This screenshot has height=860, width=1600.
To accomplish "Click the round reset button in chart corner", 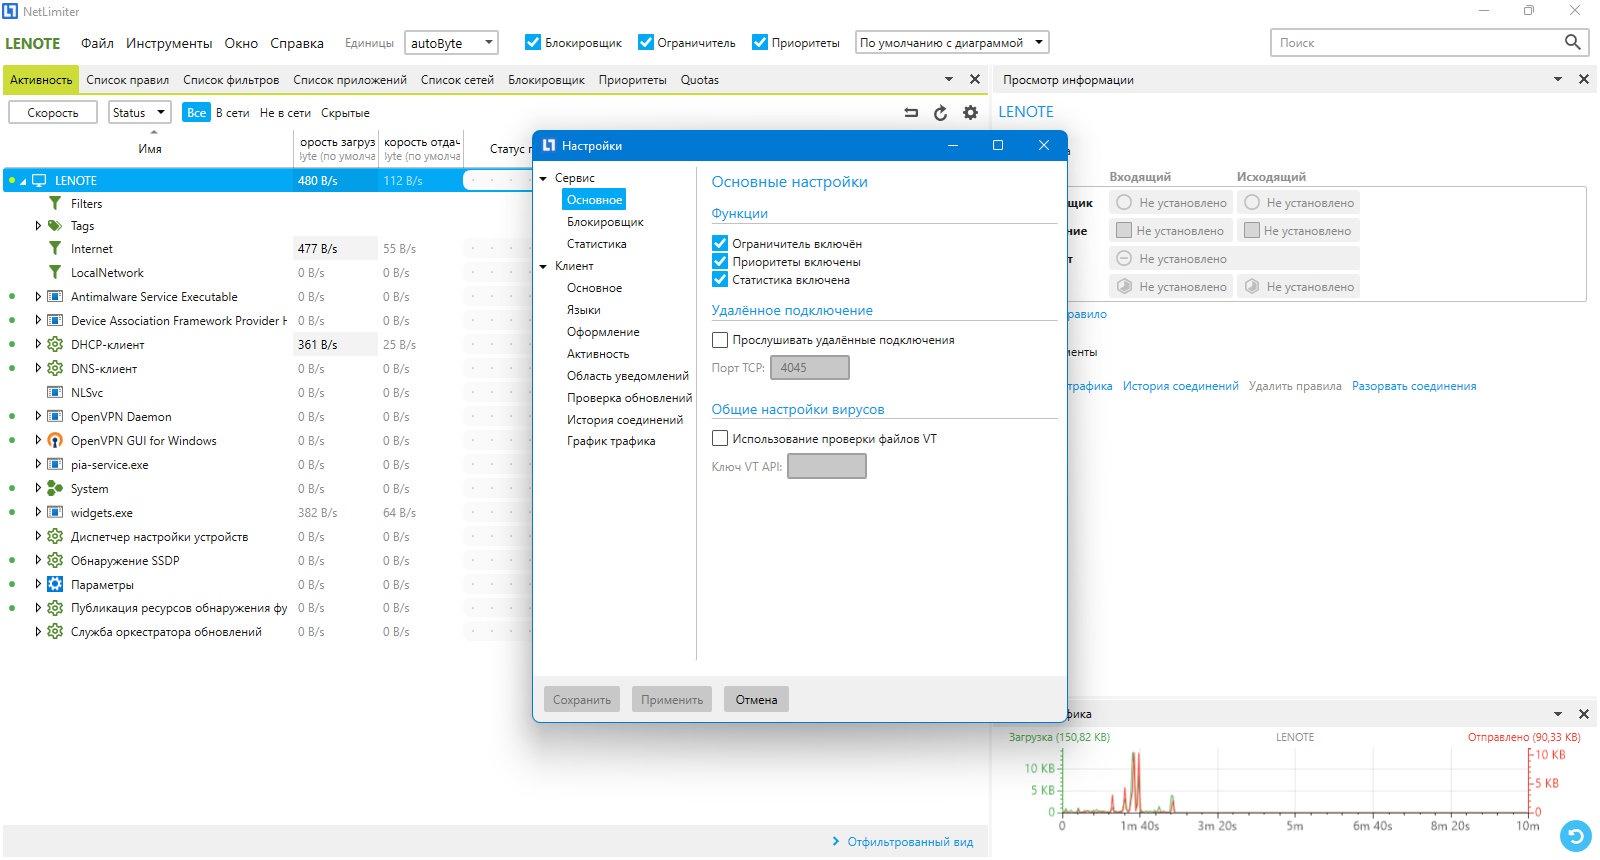I will click(x=1576, y=835).
